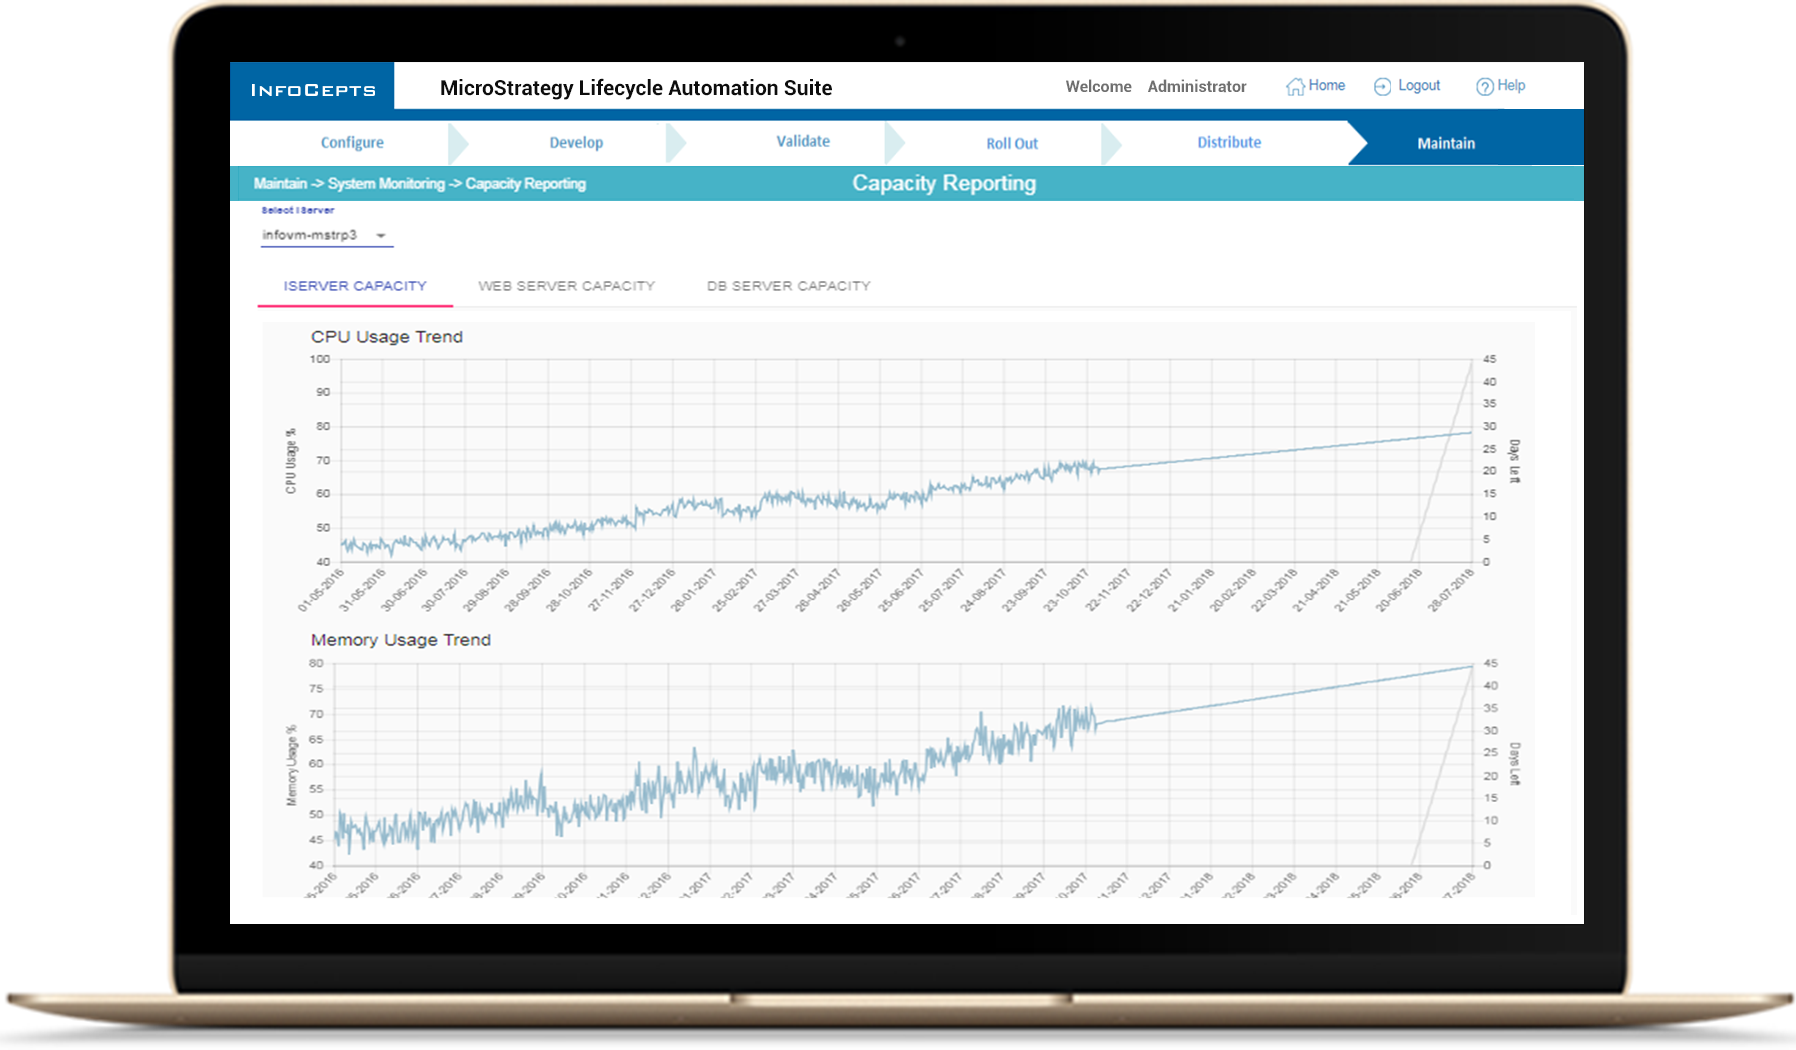
Task: Select the IServer Capacity tab
Action: (x=355, y=286)
